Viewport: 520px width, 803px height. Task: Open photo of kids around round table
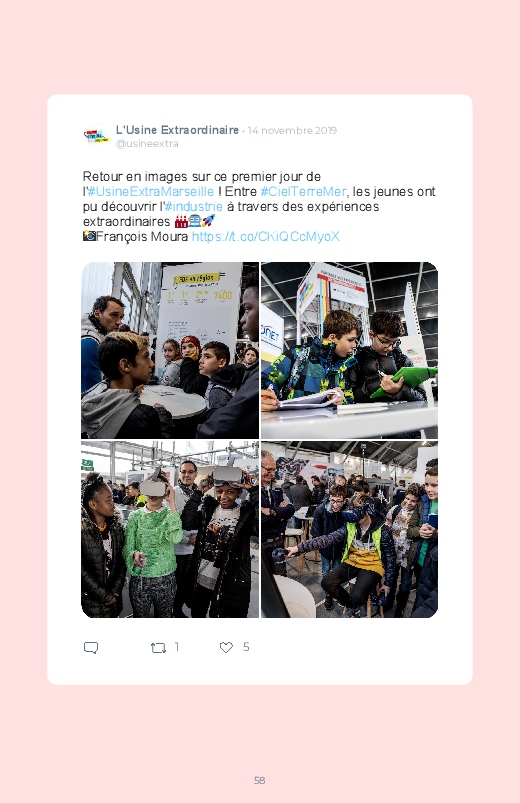pos(170,350)
